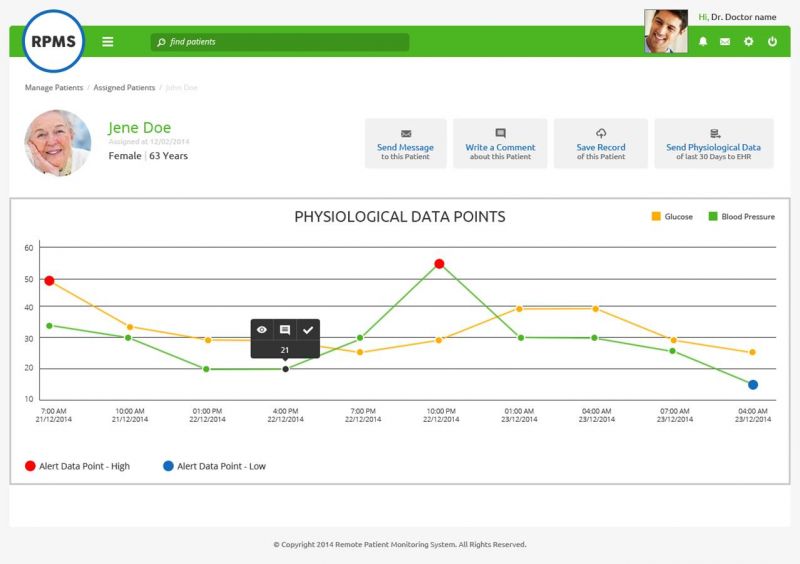
Task: Open Assigned Patients breadcrumb link
Action: click(124, 87)
